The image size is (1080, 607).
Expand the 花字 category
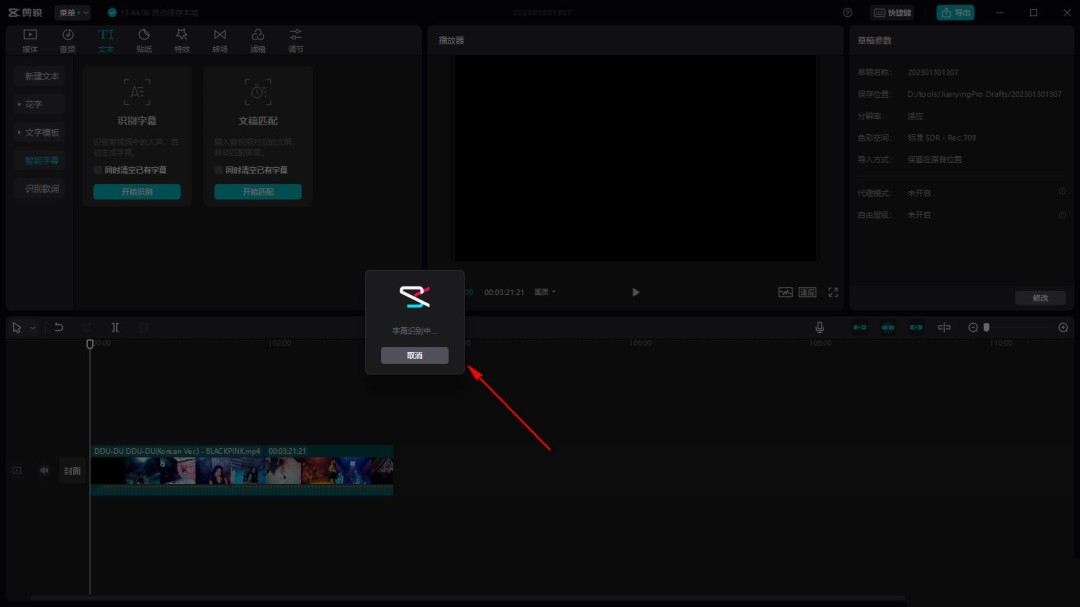[x=34, y=104]
